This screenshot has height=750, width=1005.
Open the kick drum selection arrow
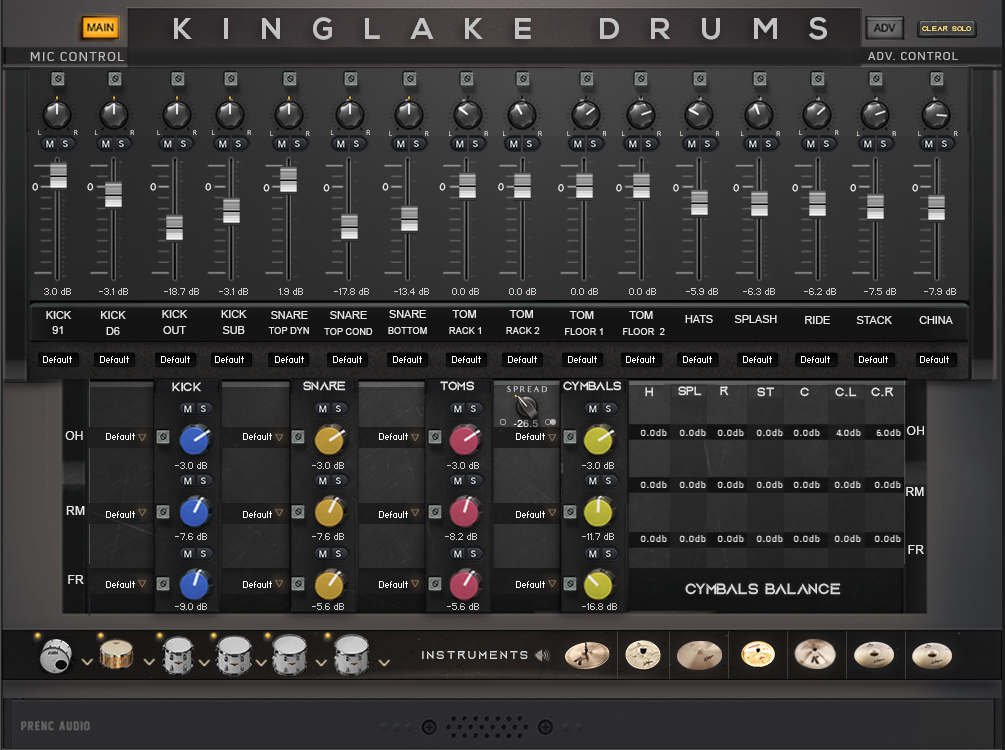click(x=87, y=662)
